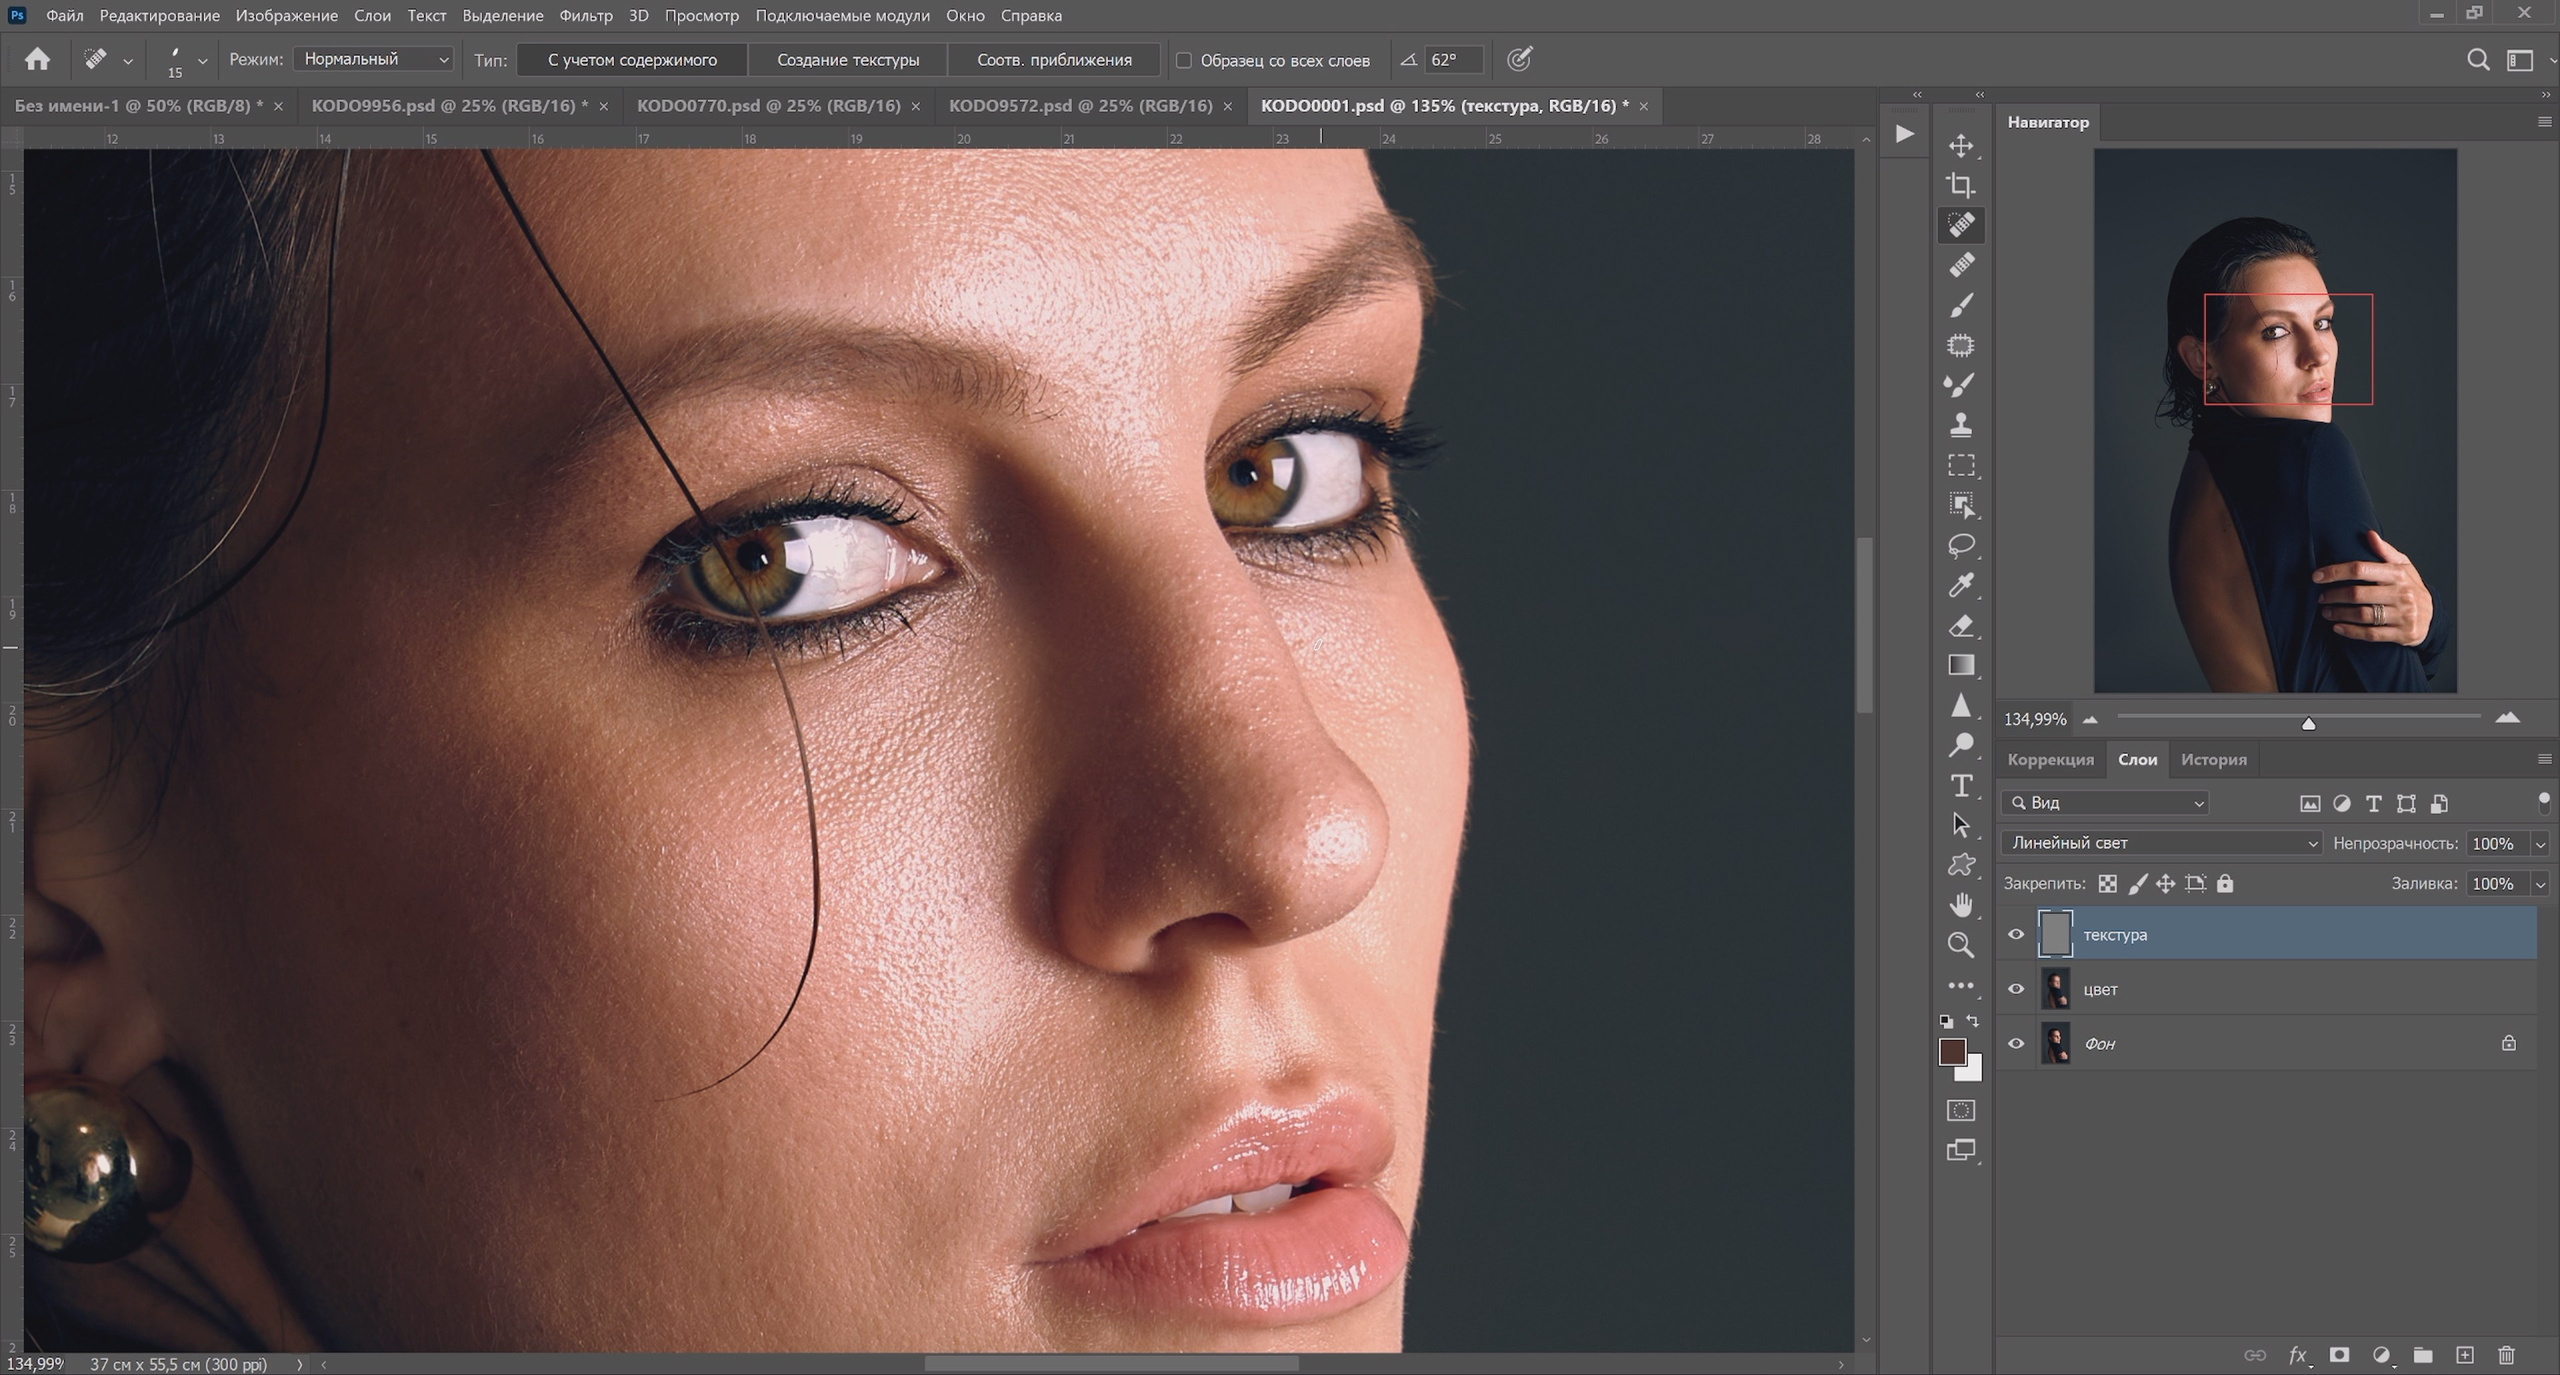Toggle lock transparent pixels
Image resolution: width=2560 pixels, height=1375 pixels.
pyautogui.click(x=2107, y=883)
